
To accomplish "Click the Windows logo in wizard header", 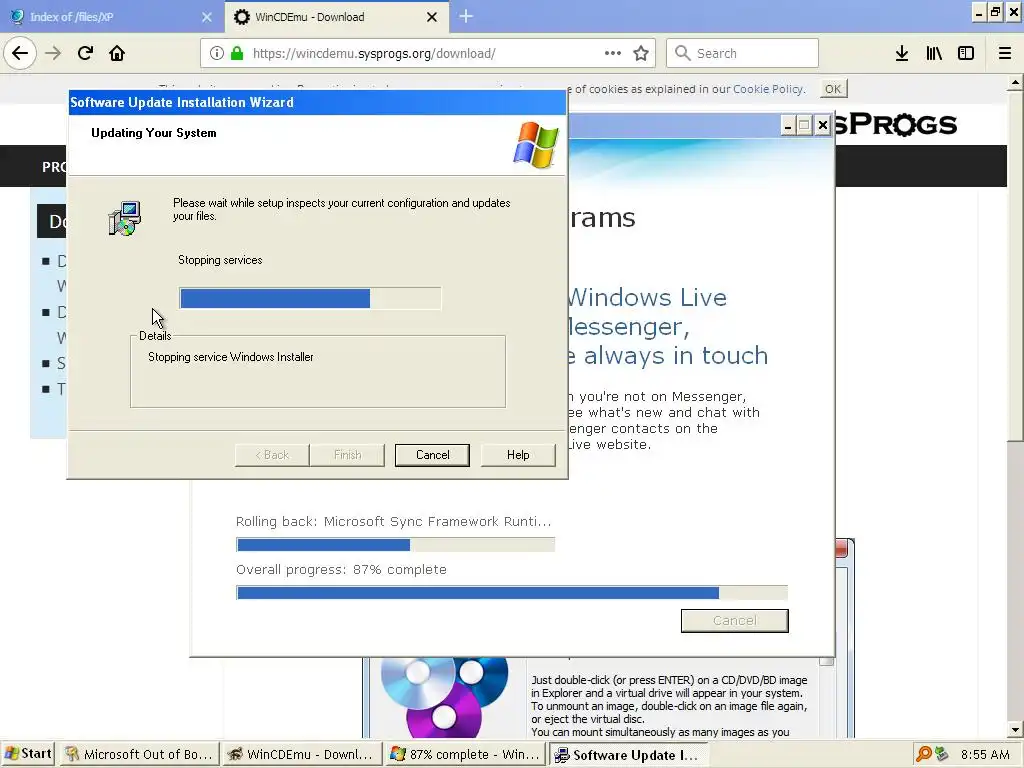I will (x=536, y=145).
